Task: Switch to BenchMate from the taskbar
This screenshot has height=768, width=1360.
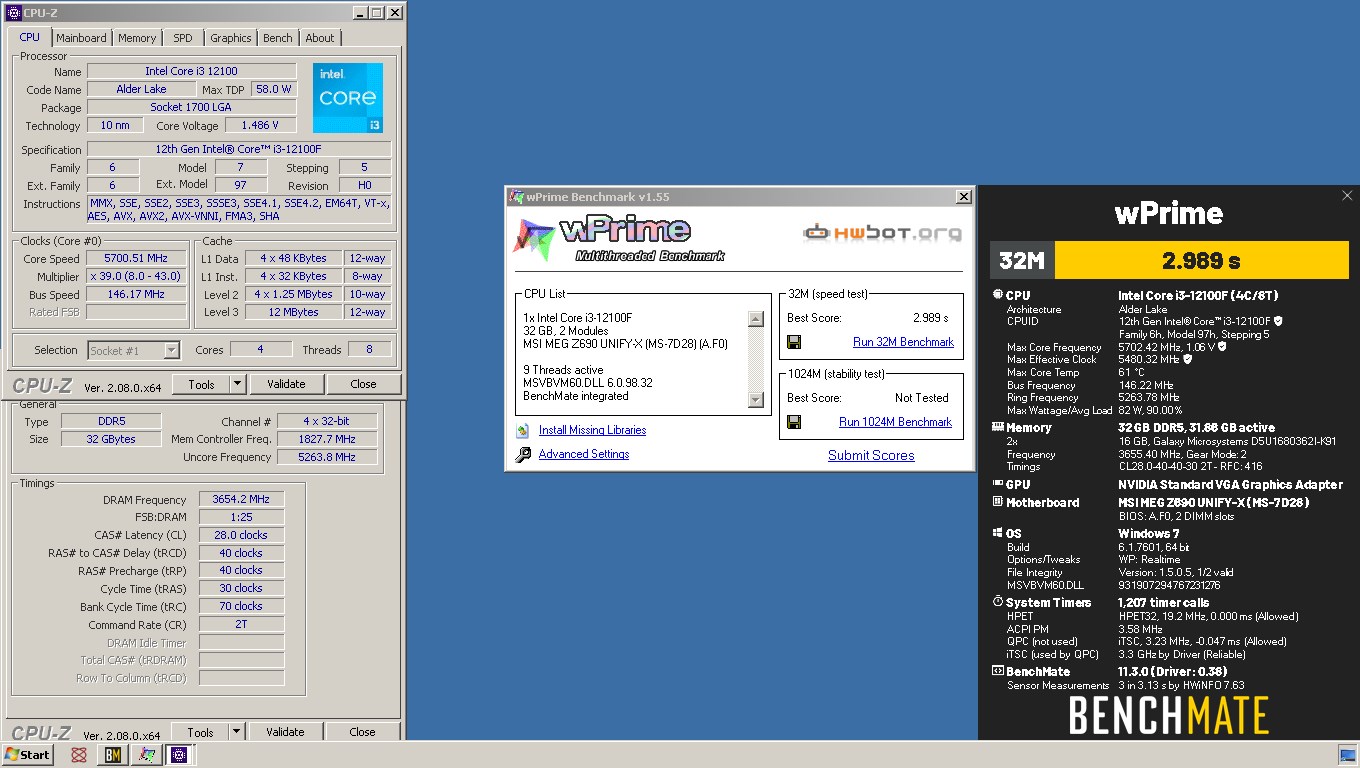Action: [x=113, y=755]
